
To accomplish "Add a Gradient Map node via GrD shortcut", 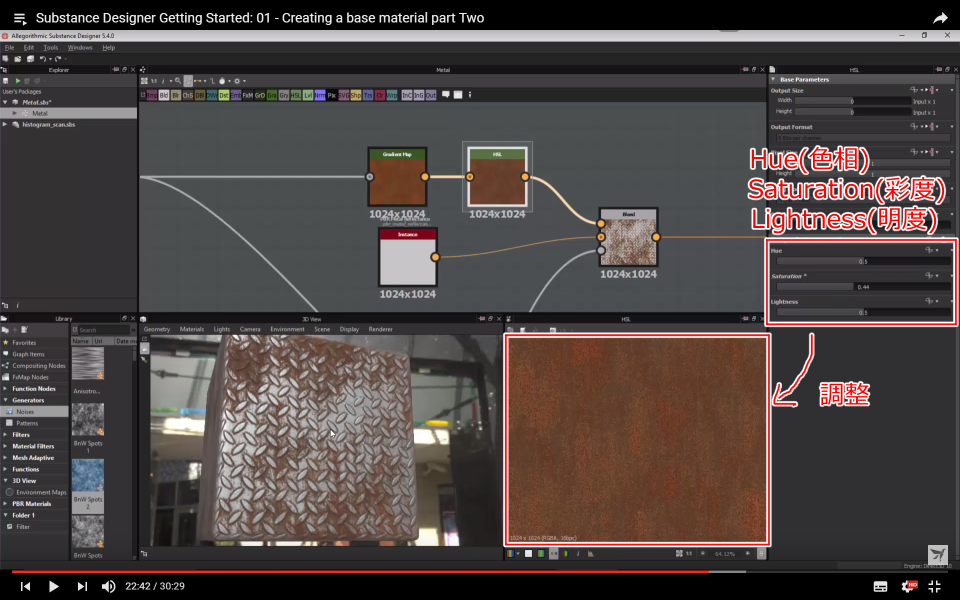I will tap(260, 95).
